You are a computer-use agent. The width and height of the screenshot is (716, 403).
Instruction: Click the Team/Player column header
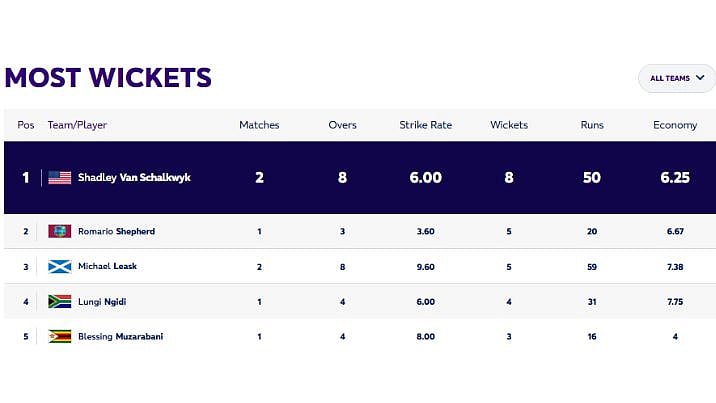tap(77, 125)
